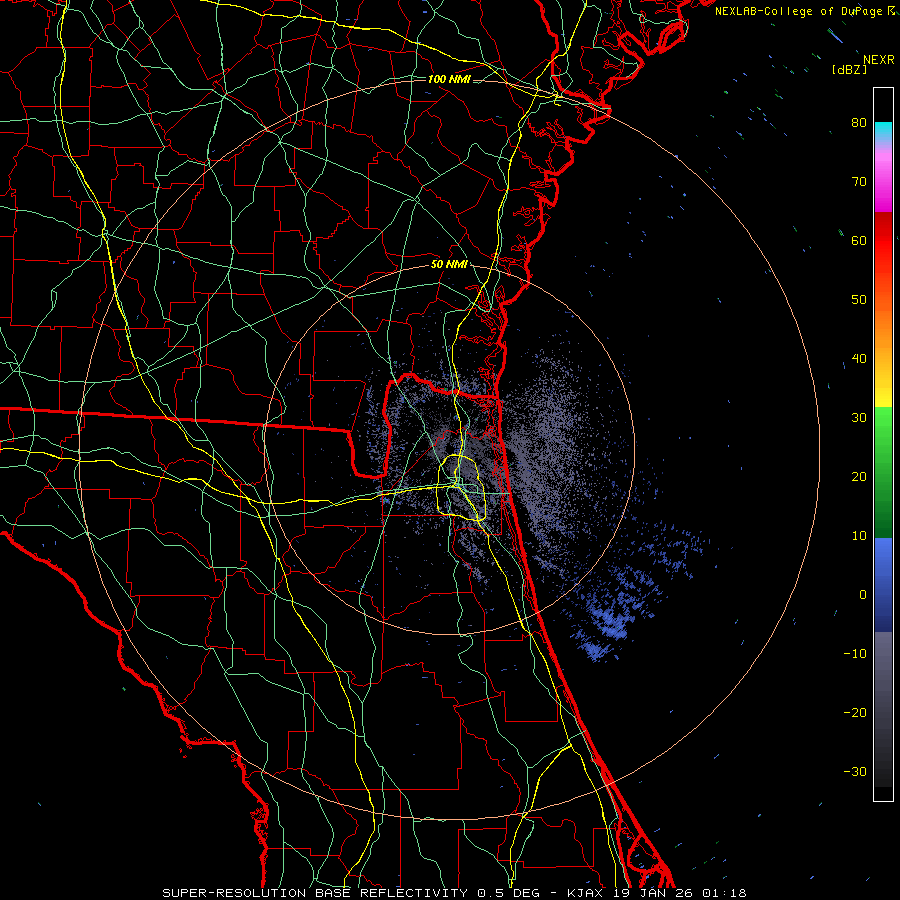The width and height of the screenshot is (900, 900).
Task: Click the 50 value on the dBZ scale
Action: (x=859, y=300)
